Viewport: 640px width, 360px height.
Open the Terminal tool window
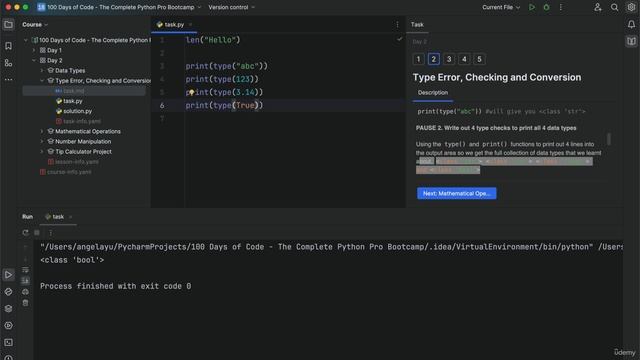click(8, 342)
